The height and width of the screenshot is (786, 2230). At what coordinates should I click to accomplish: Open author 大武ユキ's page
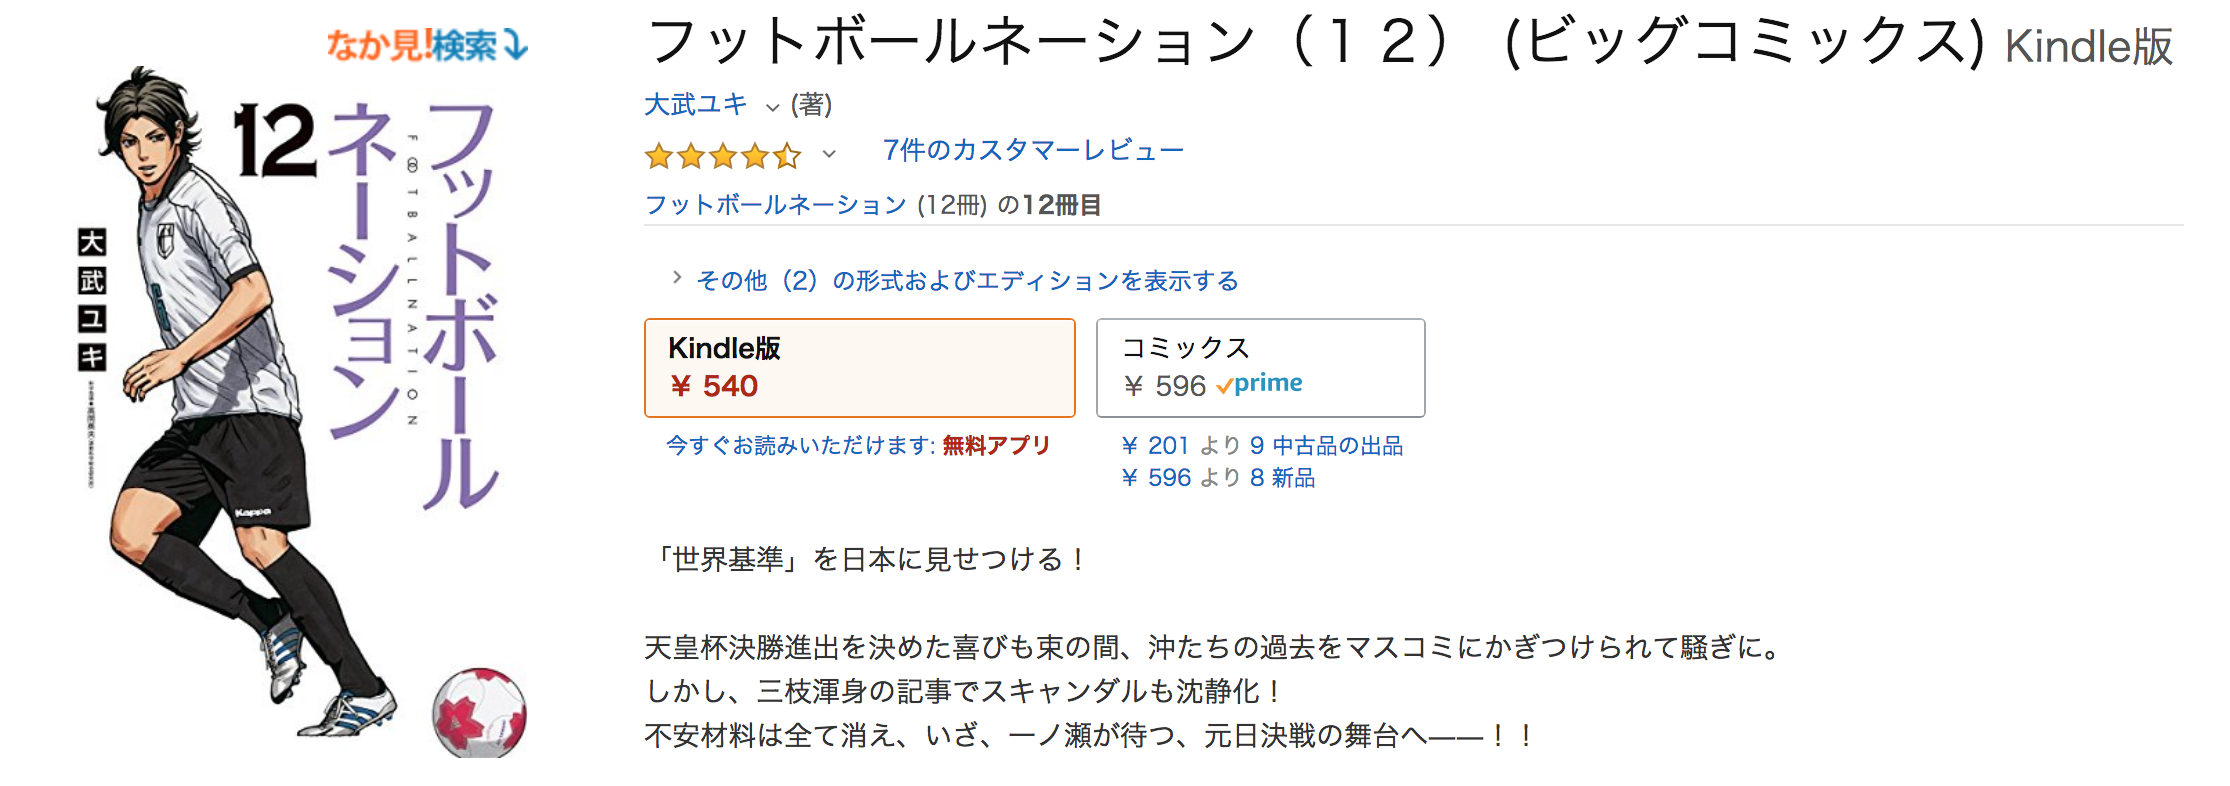coord(696,104)
